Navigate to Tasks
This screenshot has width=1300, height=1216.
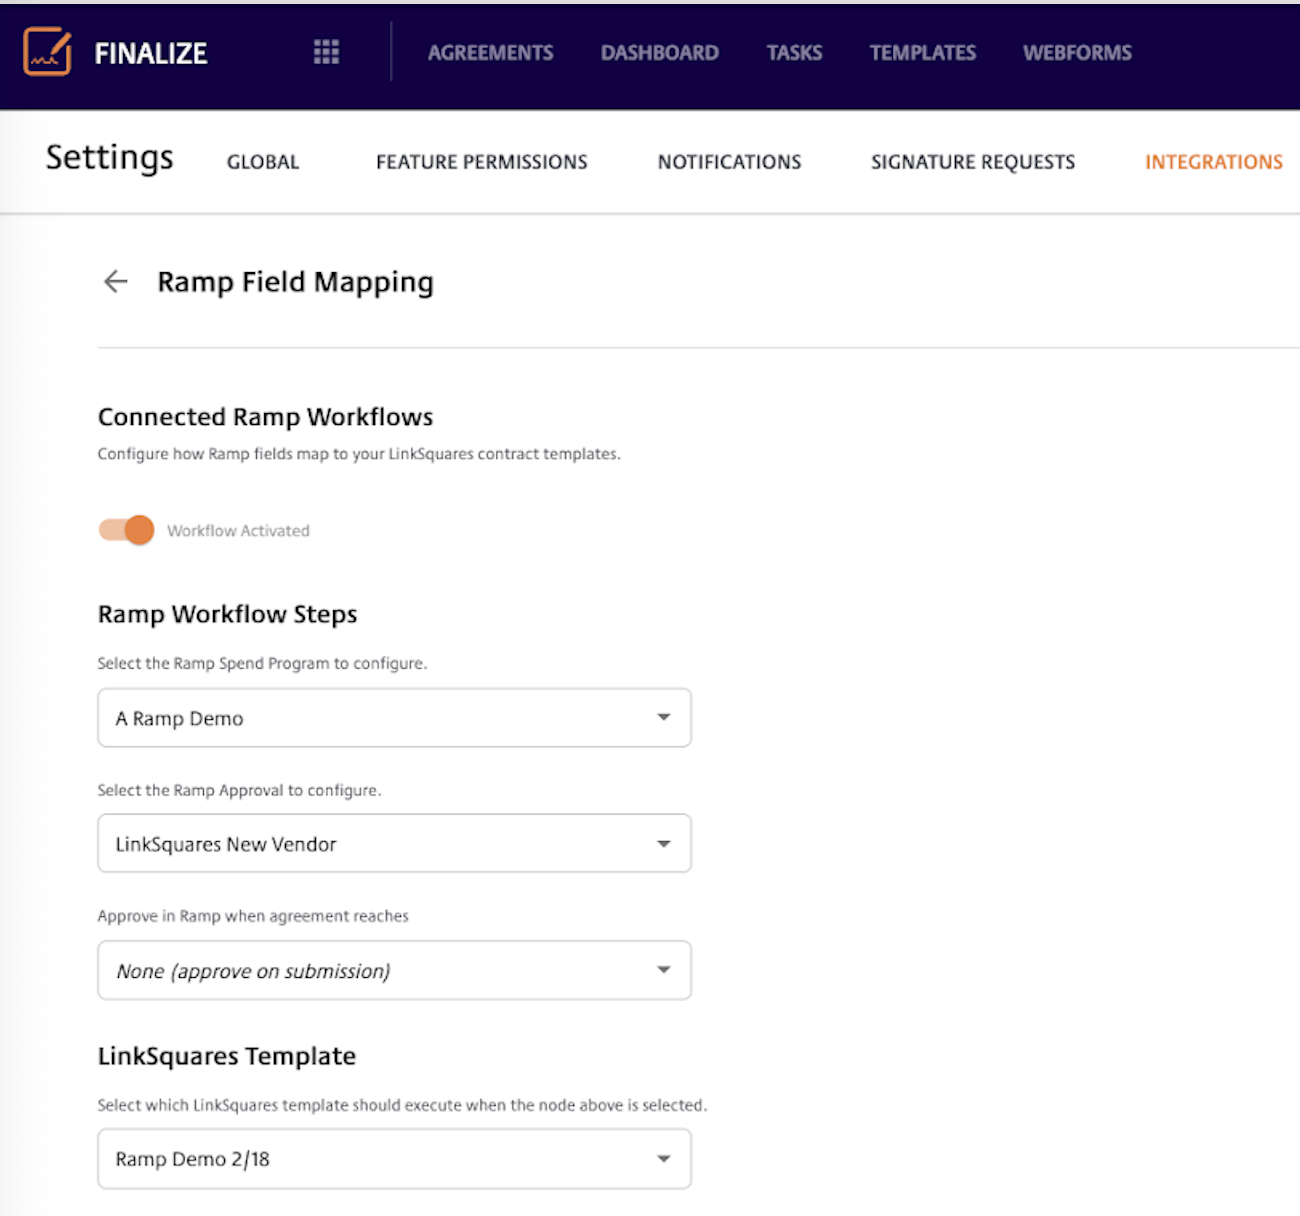(x=794, y=53)
